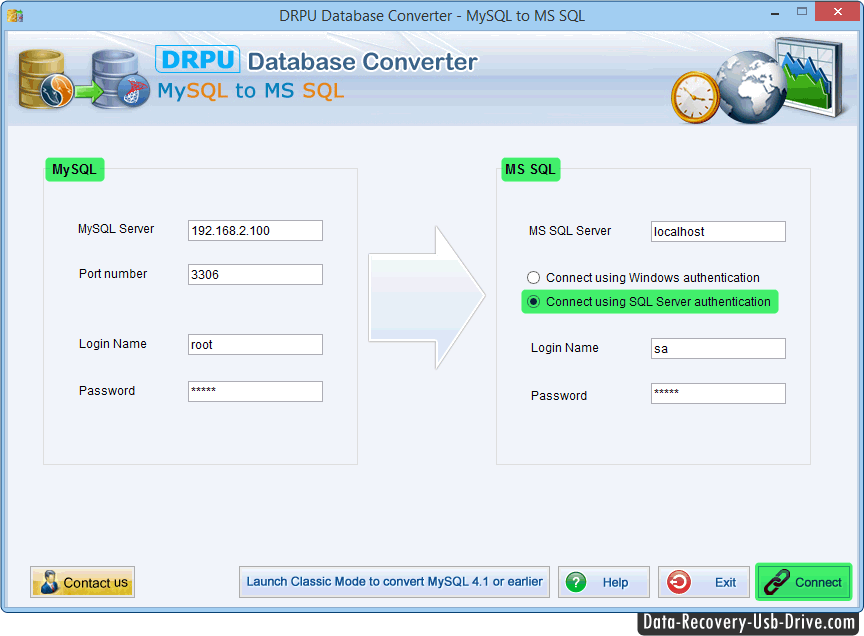Click the MySQL group label

[x=74, y=169]
